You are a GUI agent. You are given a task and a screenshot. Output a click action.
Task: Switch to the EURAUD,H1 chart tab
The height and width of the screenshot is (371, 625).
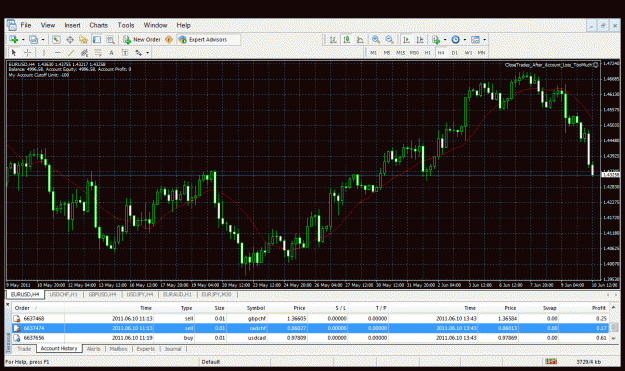tap(177, 294)
